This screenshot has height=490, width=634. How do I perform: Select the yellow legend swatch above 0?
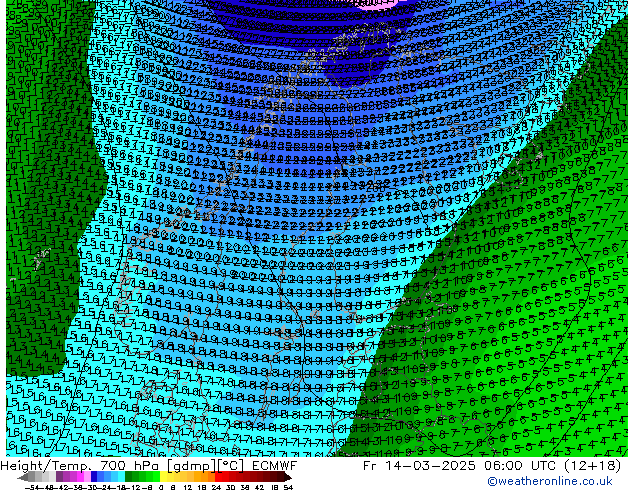pos(163,477)
